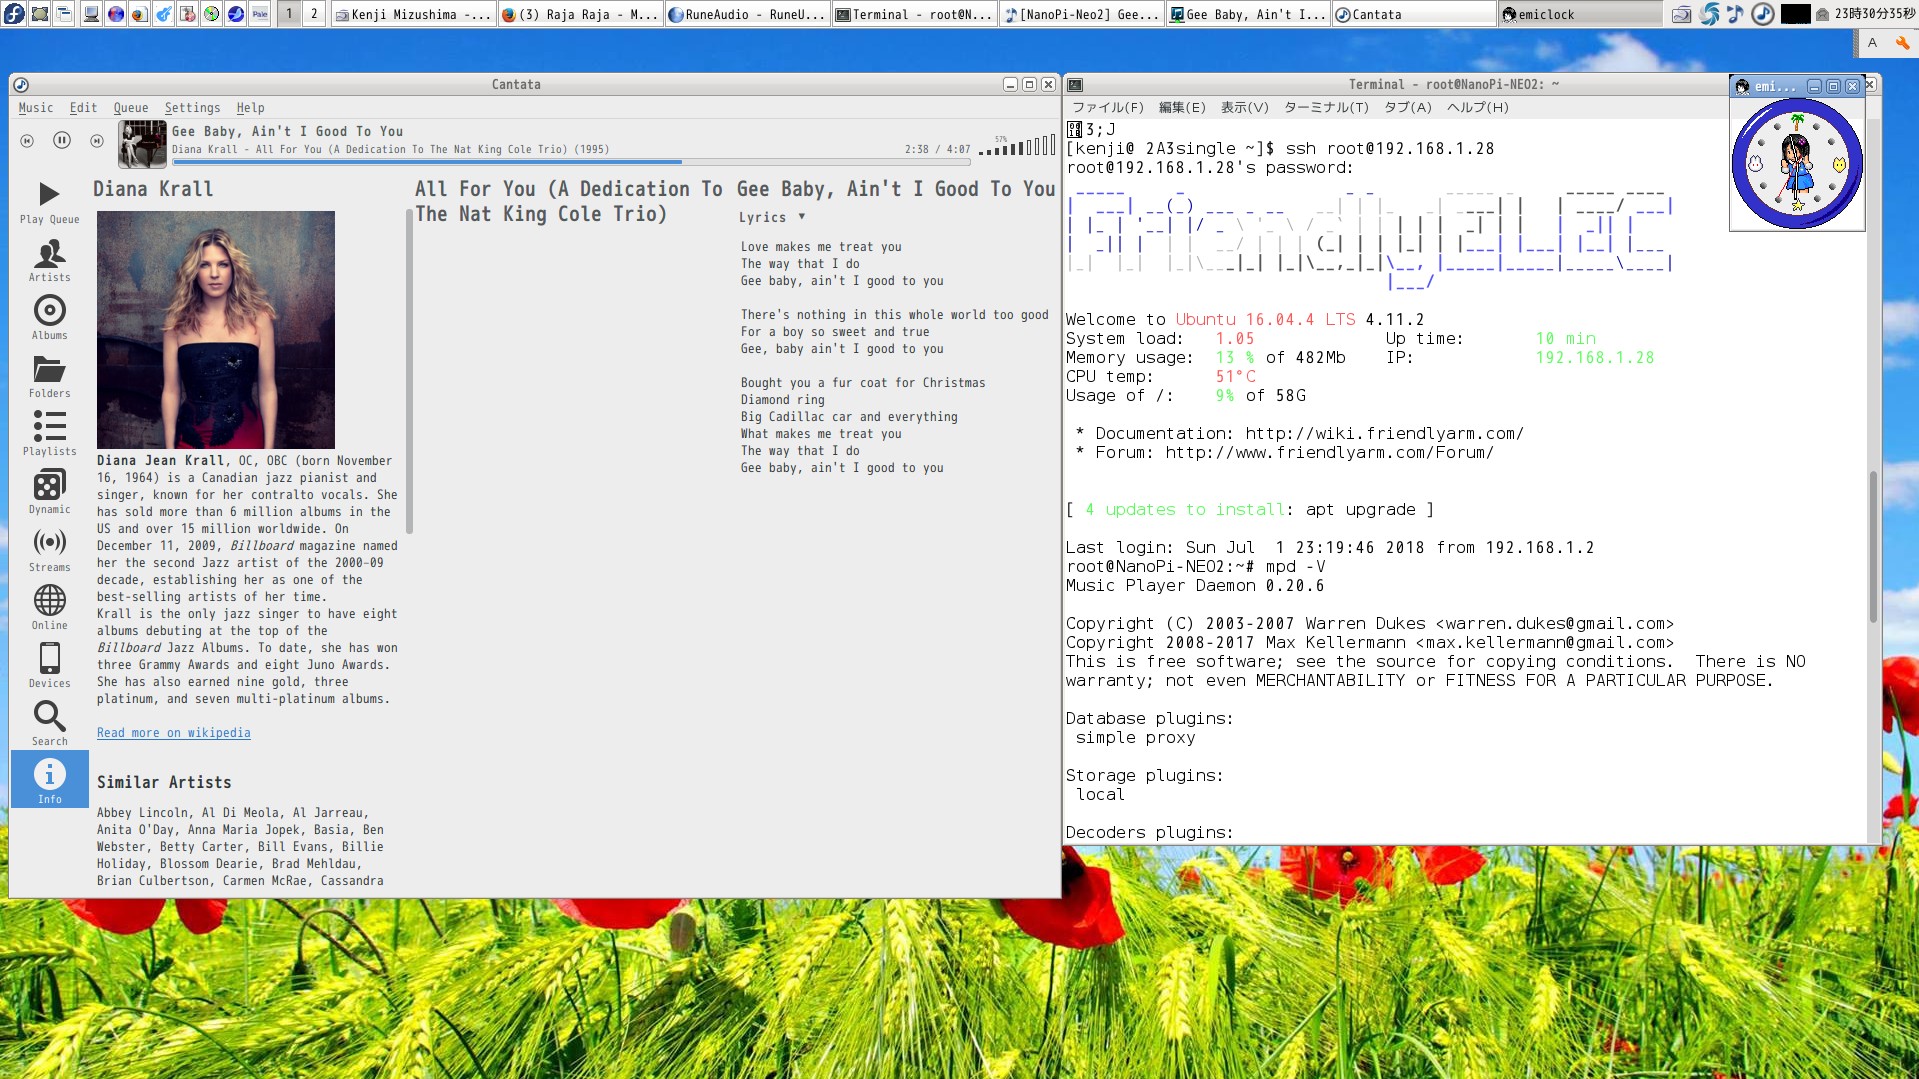Skip to the next track
1919x1079 pixels.
coord(97,141)
